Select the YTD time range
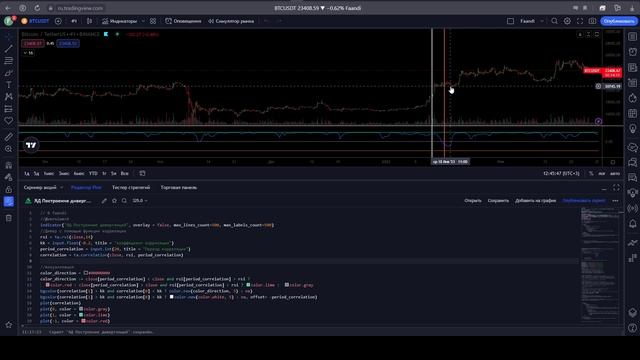Screen dimensions: 640x360 (93, 173)
